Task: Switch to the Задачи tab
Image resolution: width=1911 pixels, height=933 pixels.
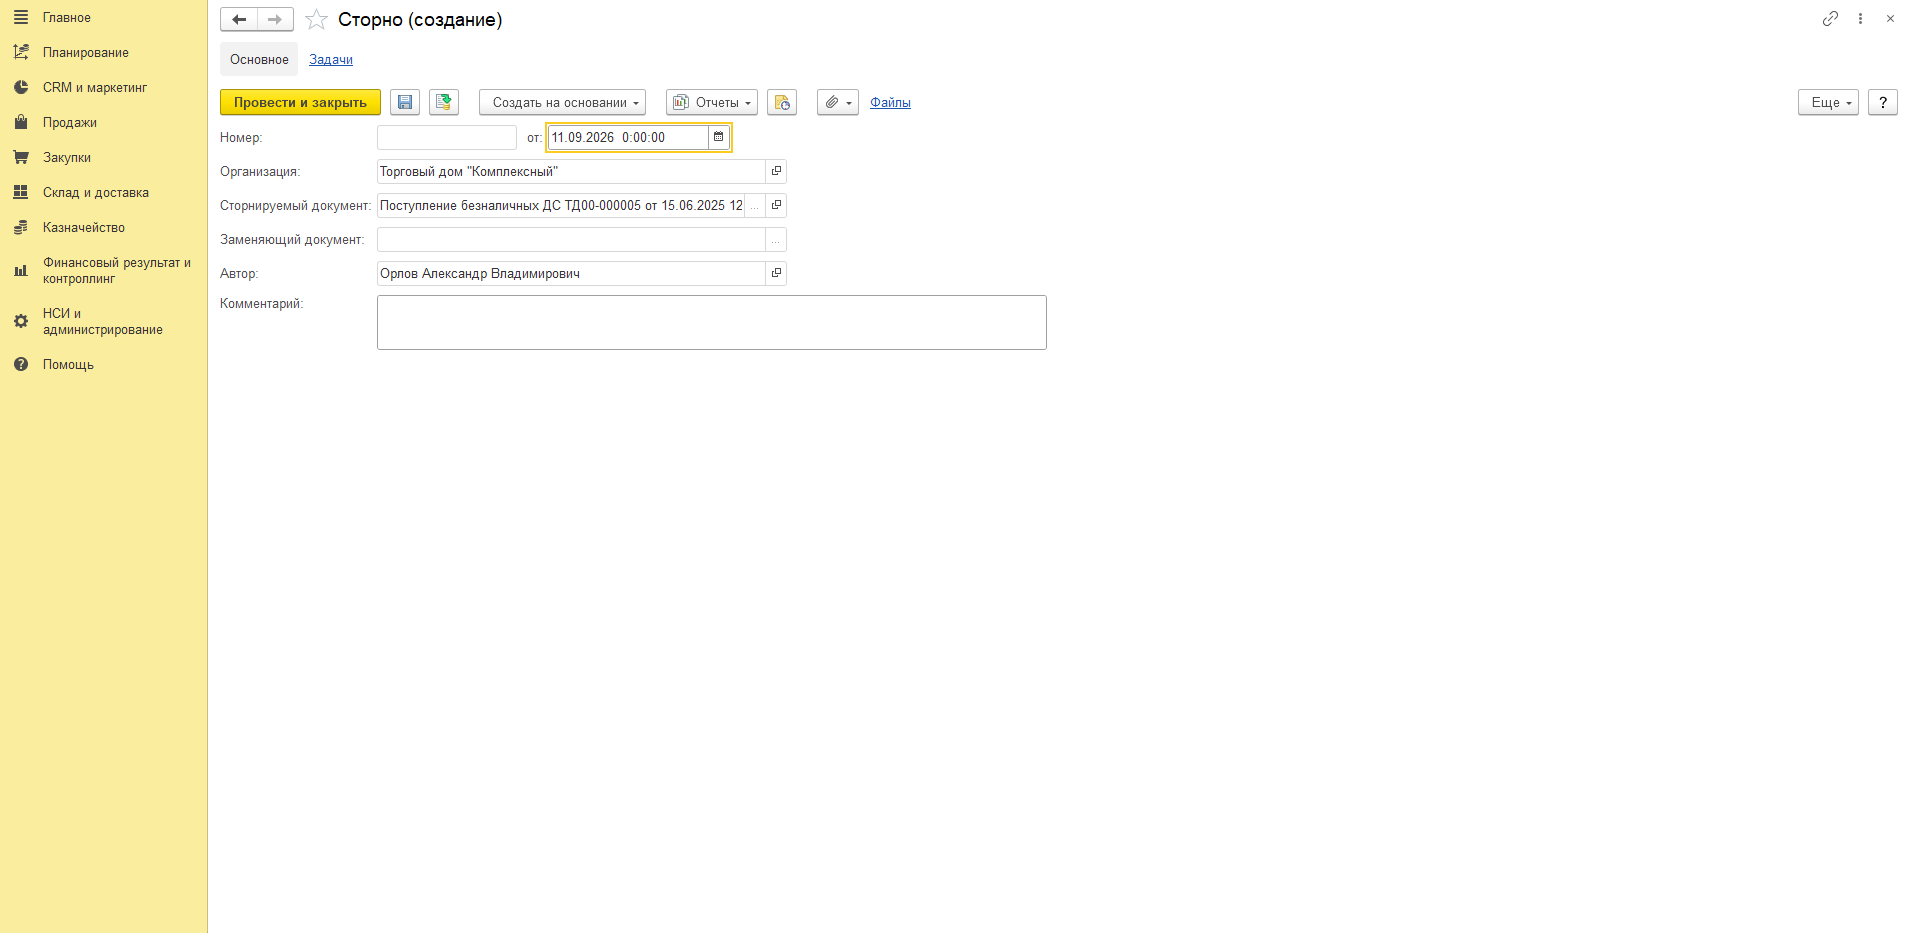Action: coord(331,60)
